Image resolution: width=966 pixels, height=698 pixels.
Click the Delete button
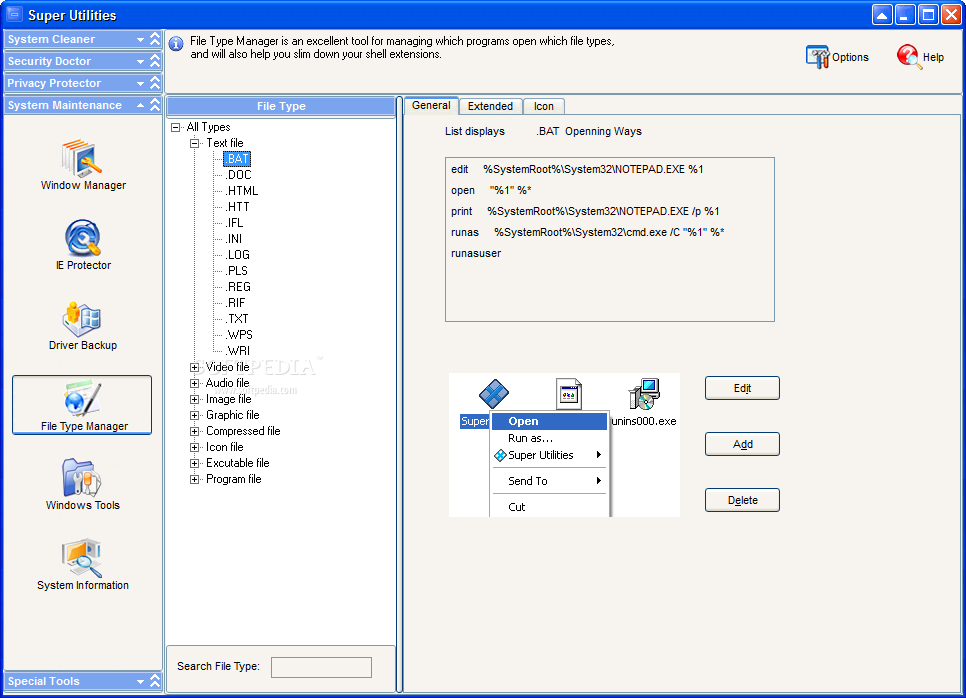[742, 500]
